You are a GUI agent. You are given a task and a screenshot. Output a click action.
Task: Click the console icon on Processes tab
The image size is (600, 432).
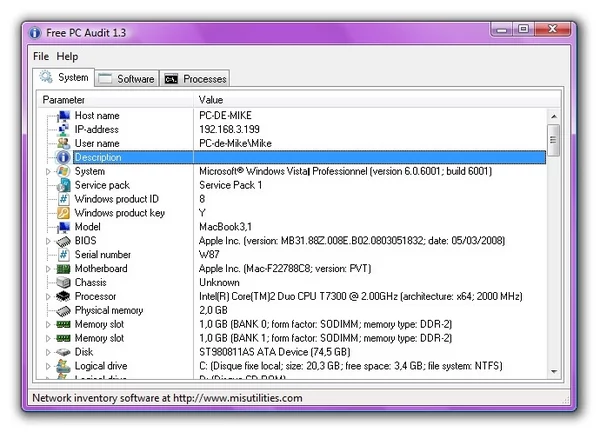171,79
